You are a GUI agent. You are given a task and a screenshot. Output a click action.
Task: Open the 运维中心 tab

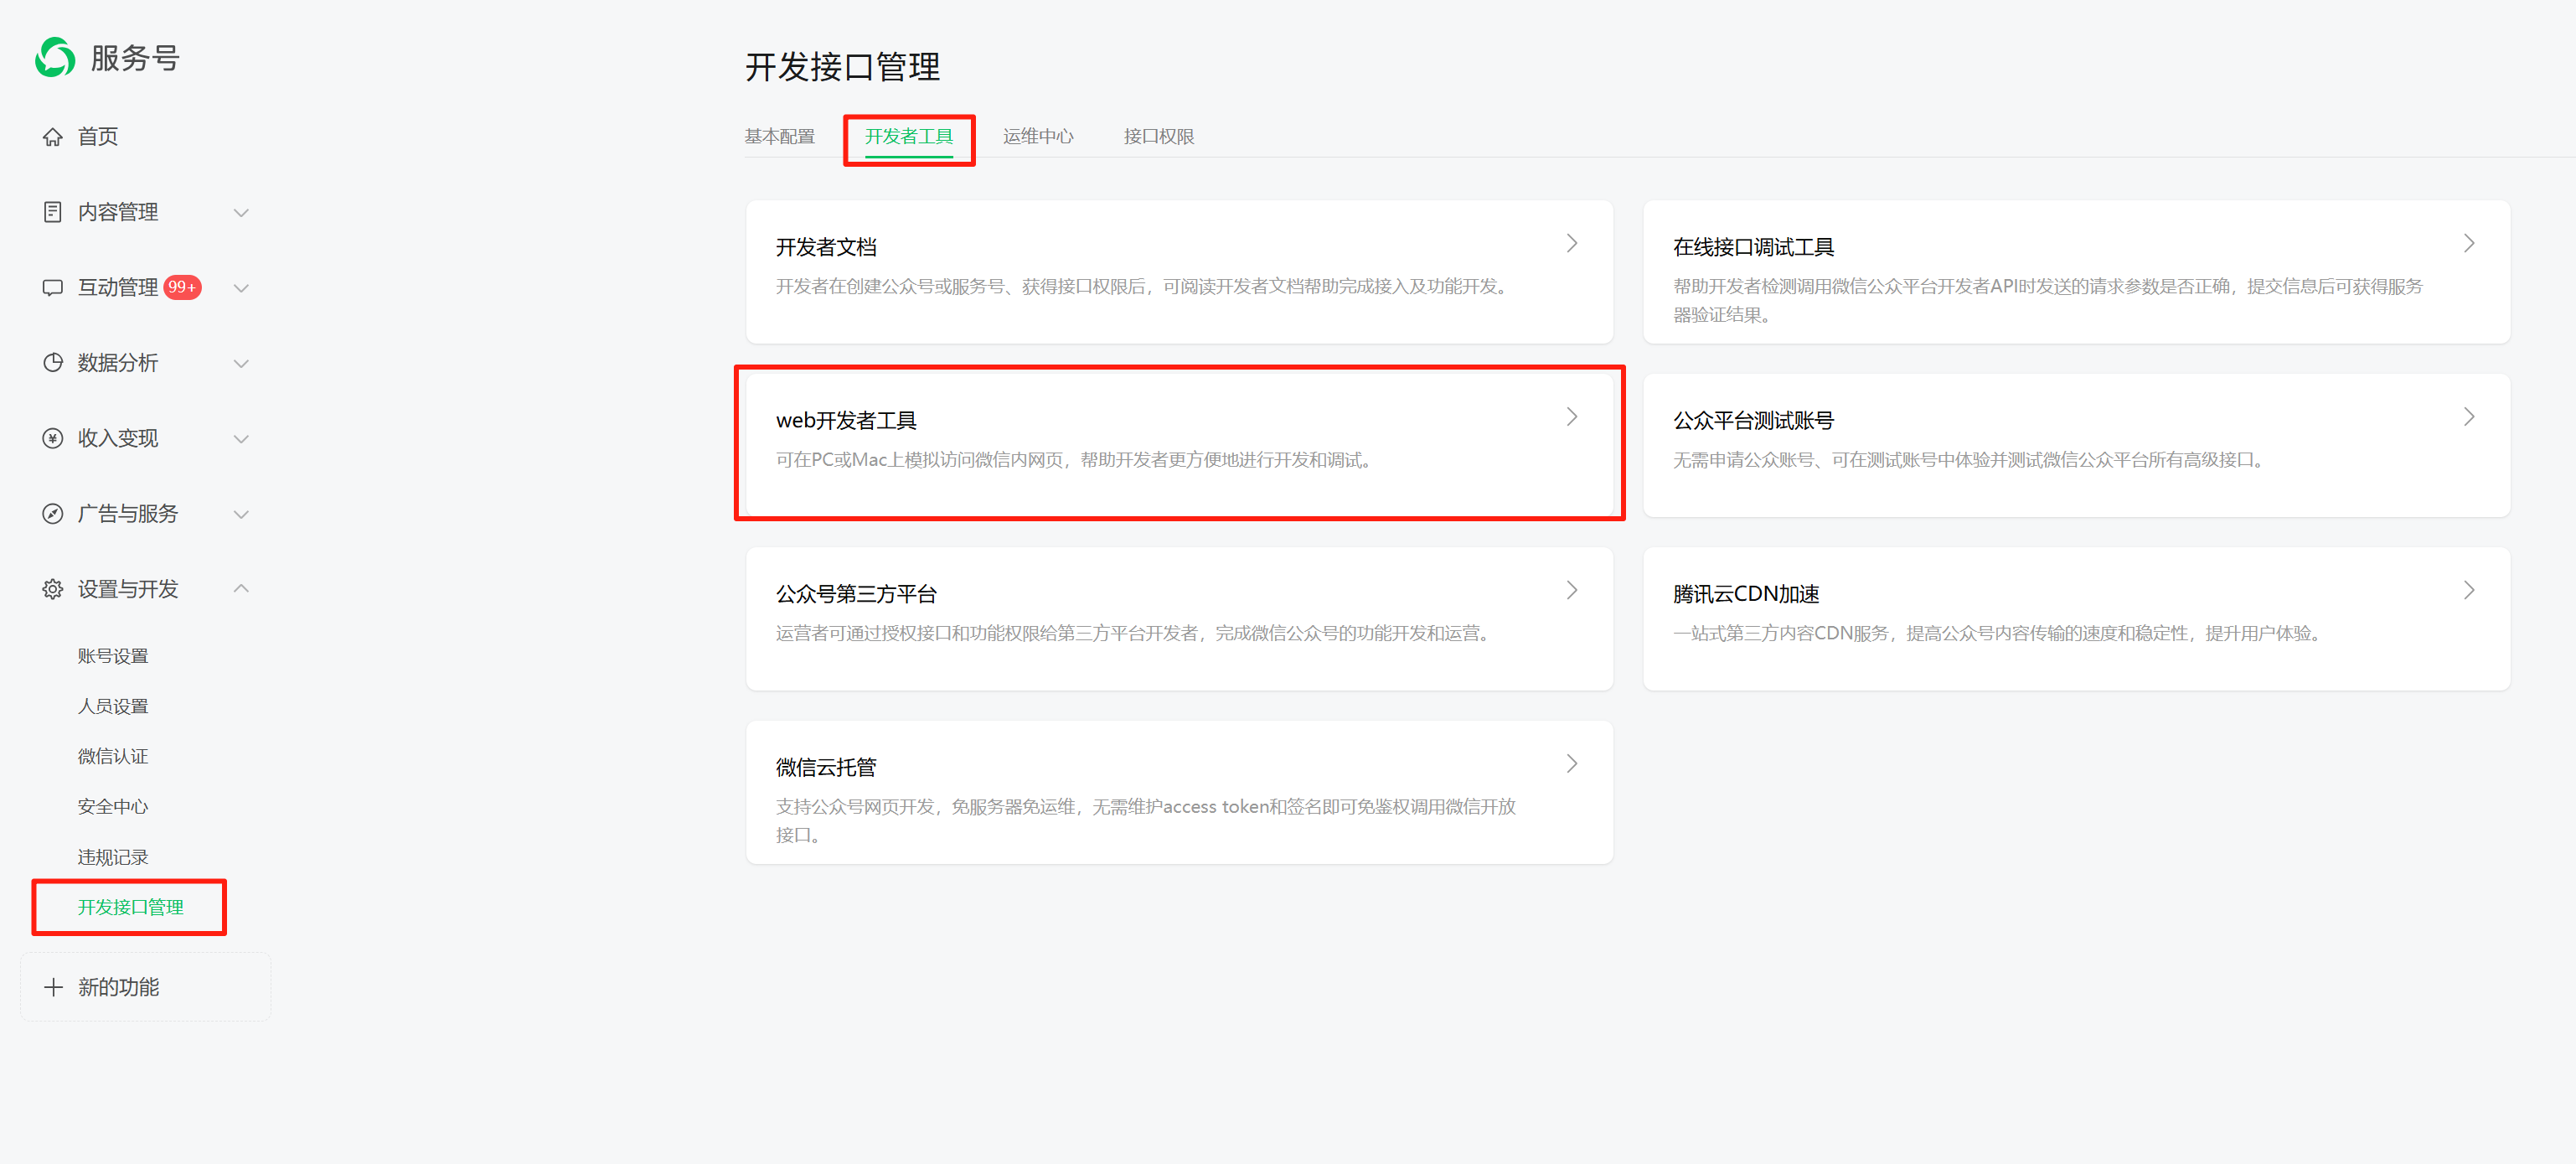(1038, 136)
